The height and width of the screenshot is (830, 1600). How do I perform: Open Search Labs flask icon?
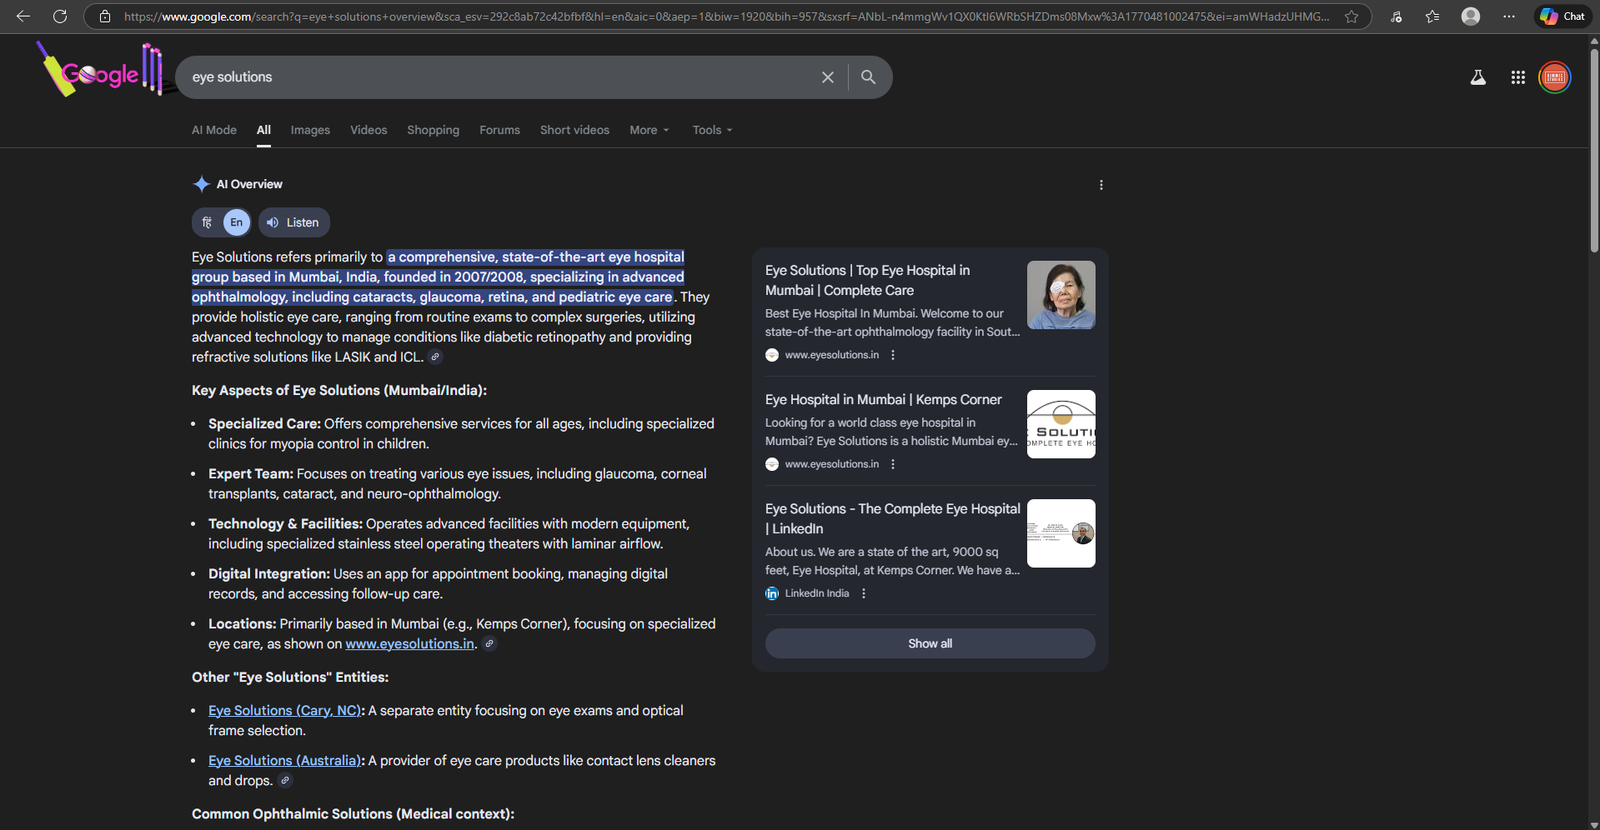(1478, 77)
